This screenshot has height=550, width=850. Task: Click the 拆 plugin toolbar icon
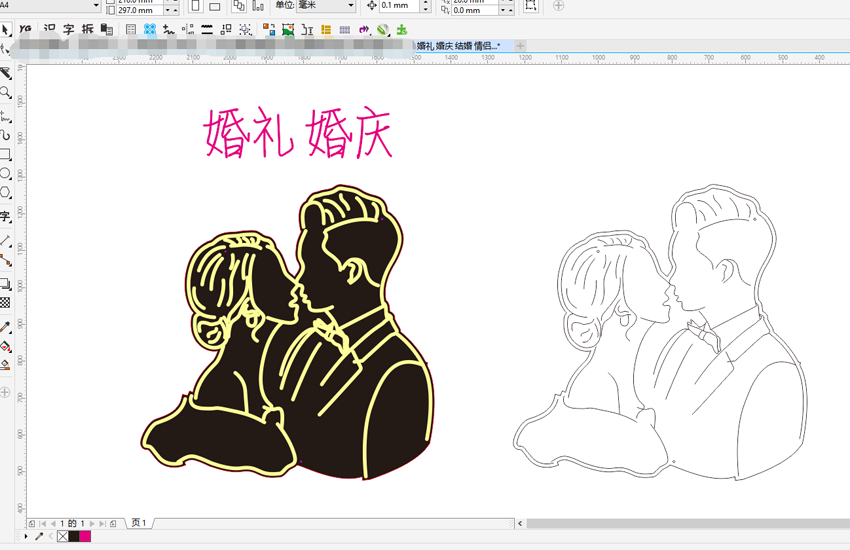pyautogui.click(x=87, y=29)
